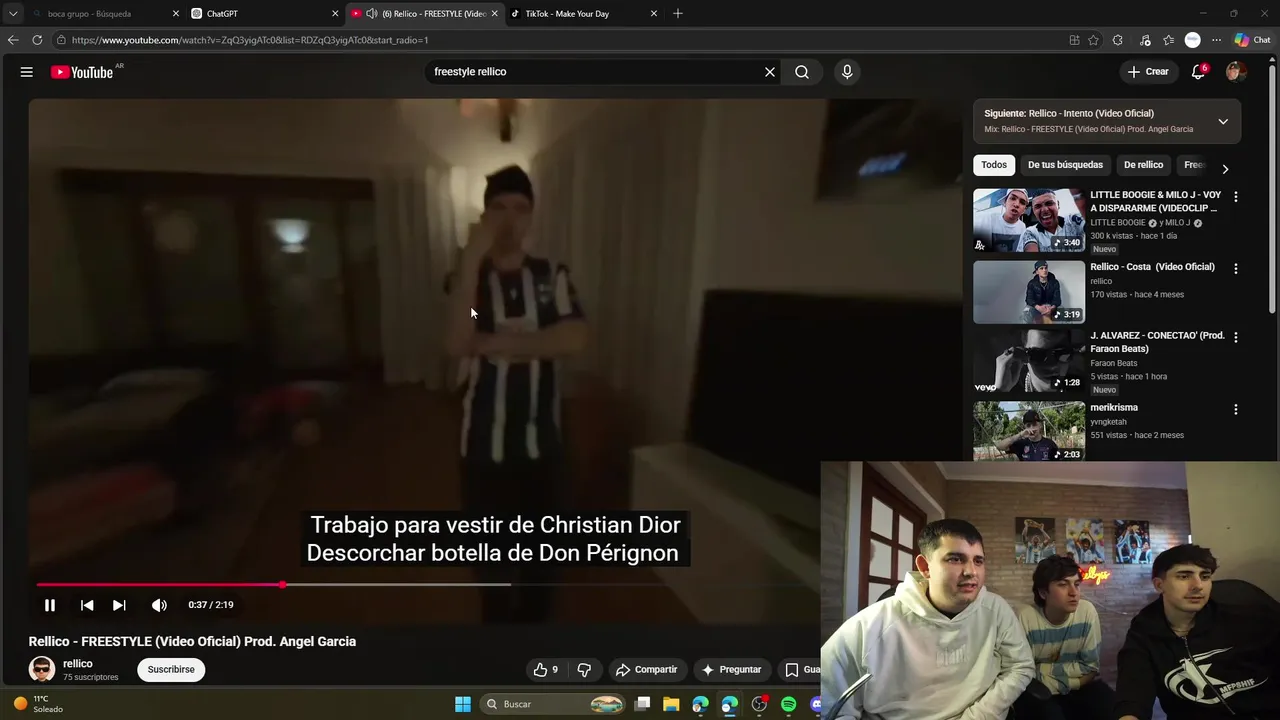1280x720 pixels.
Task: Open File Explorer from the taskbar
Action: click(x=671, y=704)
